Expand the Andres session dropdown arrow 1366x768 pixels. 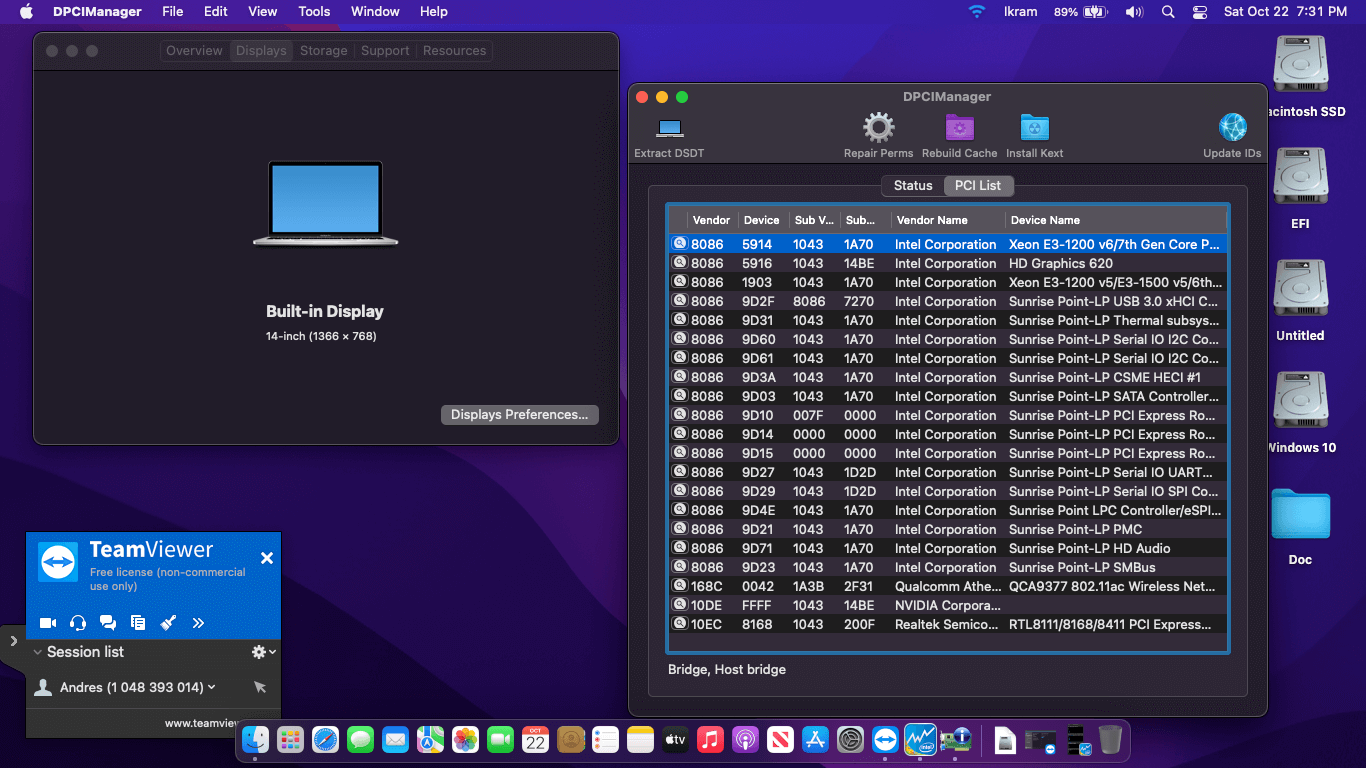tap(212, 687)
